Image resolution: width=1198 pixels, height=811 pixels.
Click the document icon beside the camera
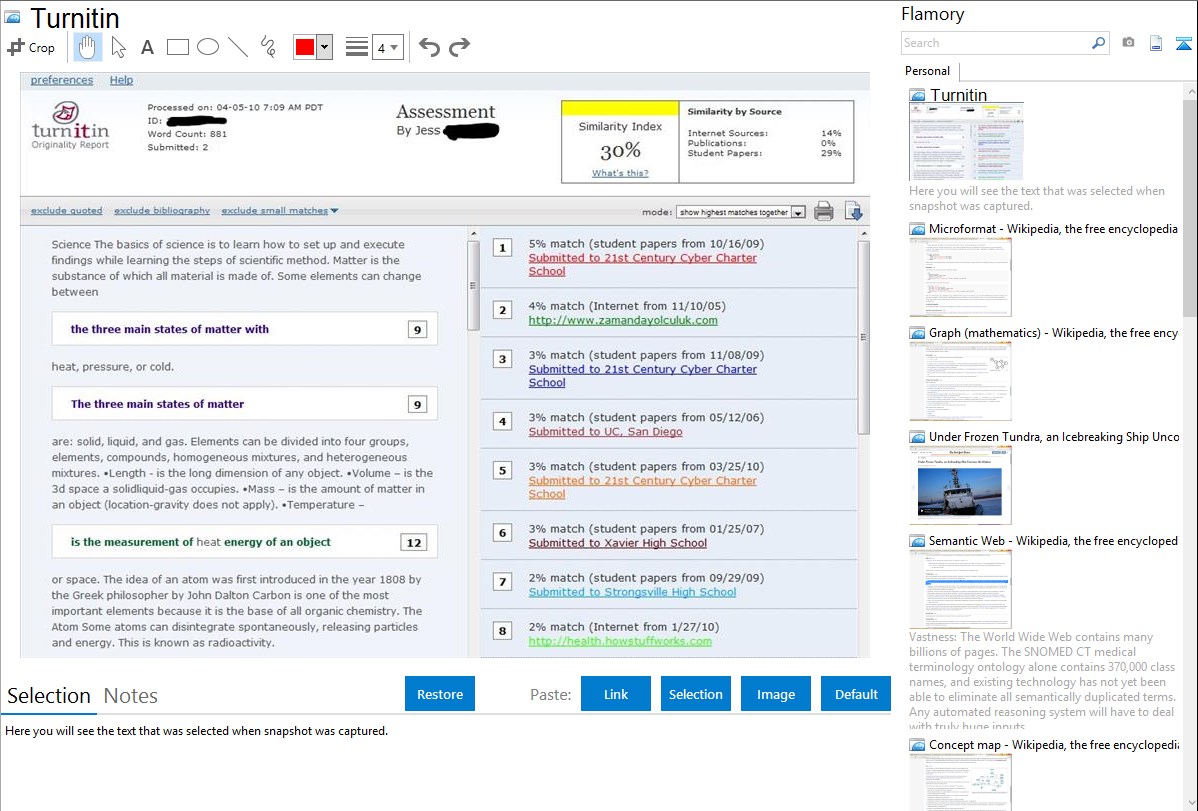pos(1156,43)
